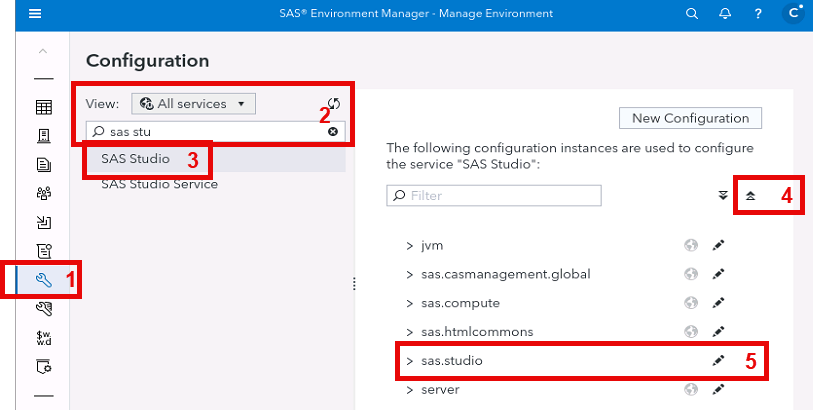The width and height of the screenshot is (813, 410).
Task: Expand the jvm configuration instance
Action: 410,245
